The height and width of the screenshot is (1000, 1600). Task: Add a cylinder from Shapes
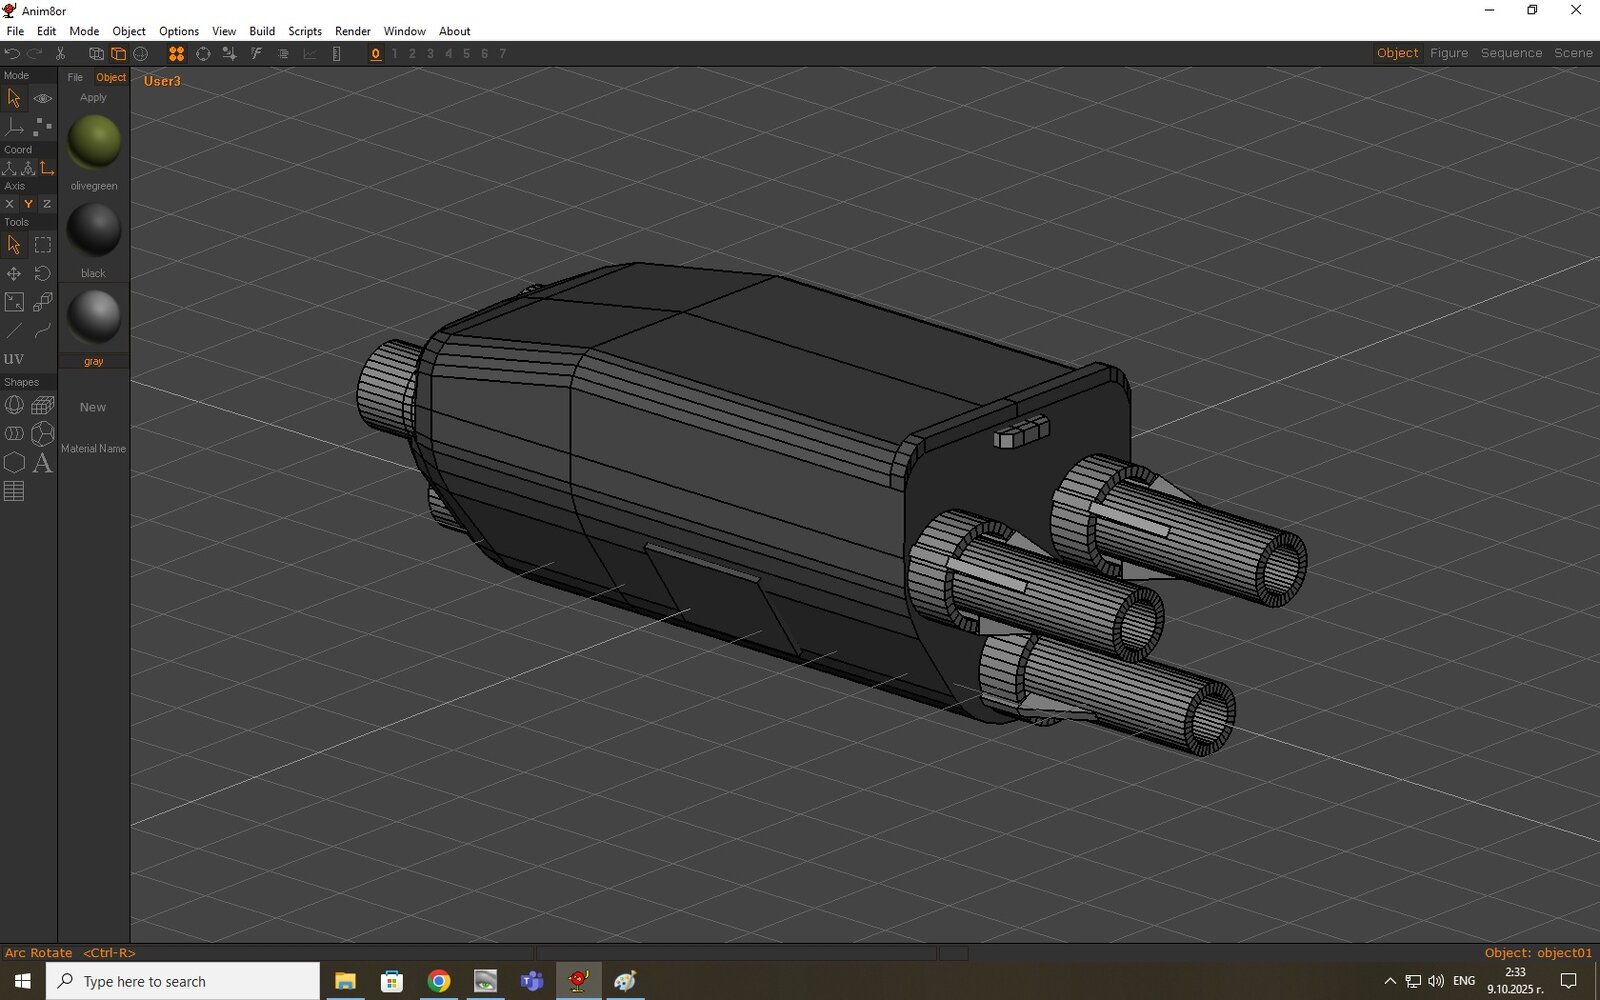(x=14, y=433)
